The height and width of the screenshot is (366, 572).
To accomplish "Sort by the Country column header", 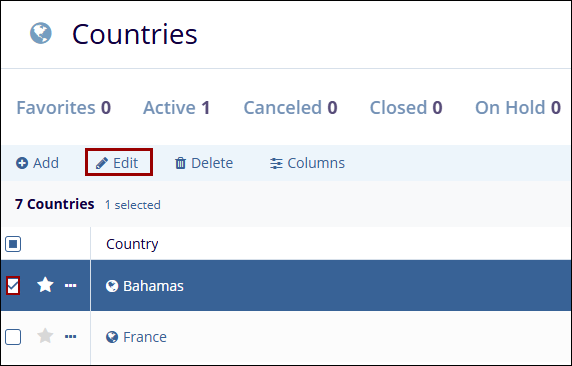I will coord(132,244).
